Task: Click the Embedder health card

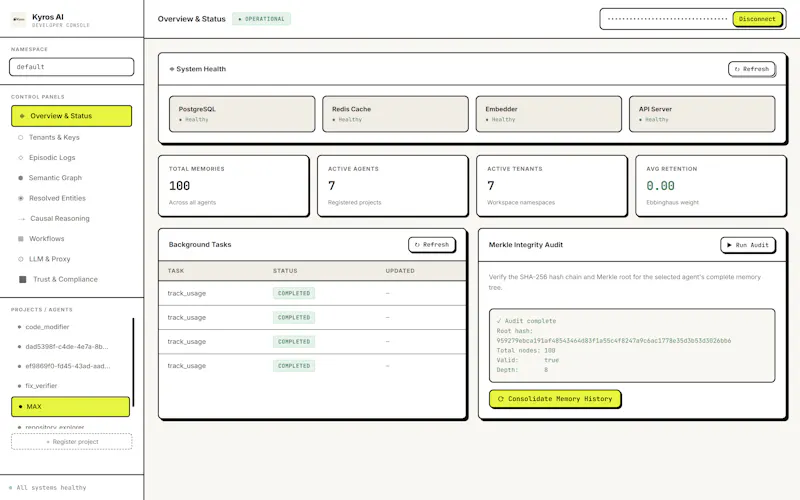Action: (x=548, y=114)
